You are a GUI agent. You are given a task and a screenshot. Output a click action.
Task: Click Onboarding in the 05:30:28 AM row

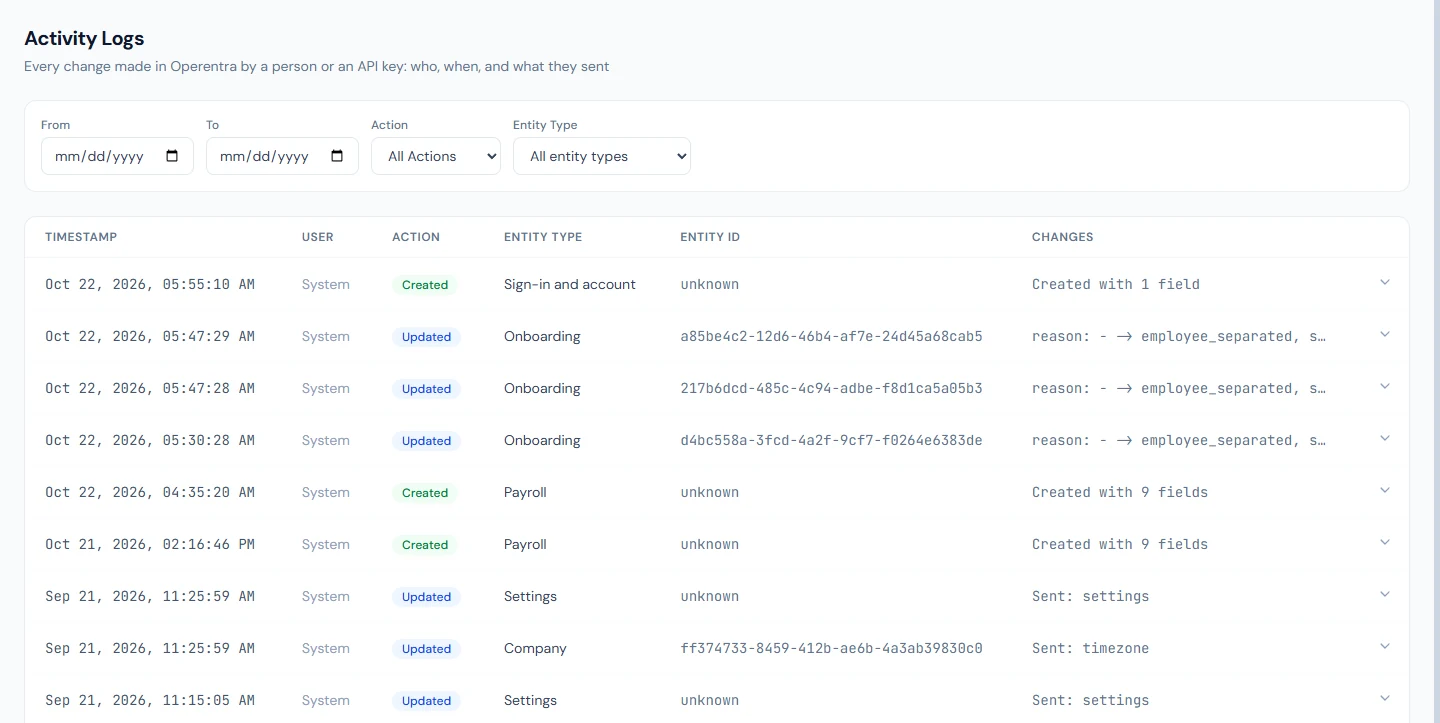542,440
